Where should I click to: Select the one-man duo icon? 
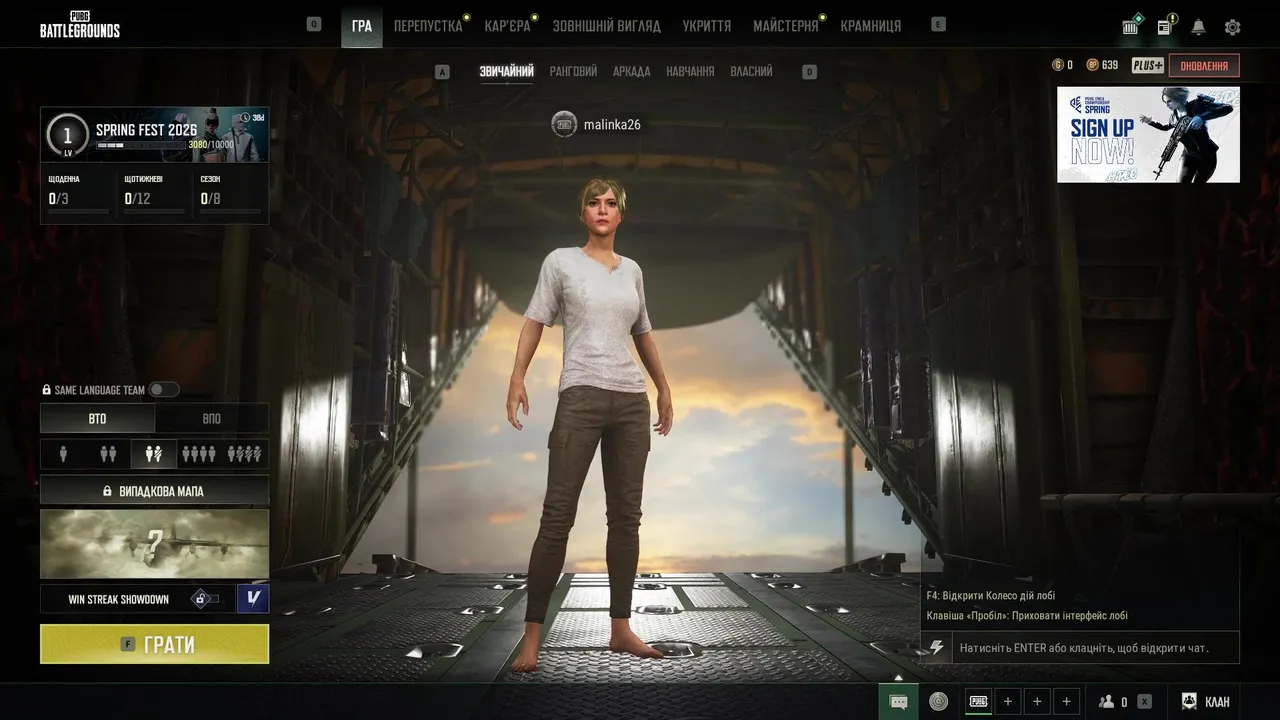pos(154,454)
